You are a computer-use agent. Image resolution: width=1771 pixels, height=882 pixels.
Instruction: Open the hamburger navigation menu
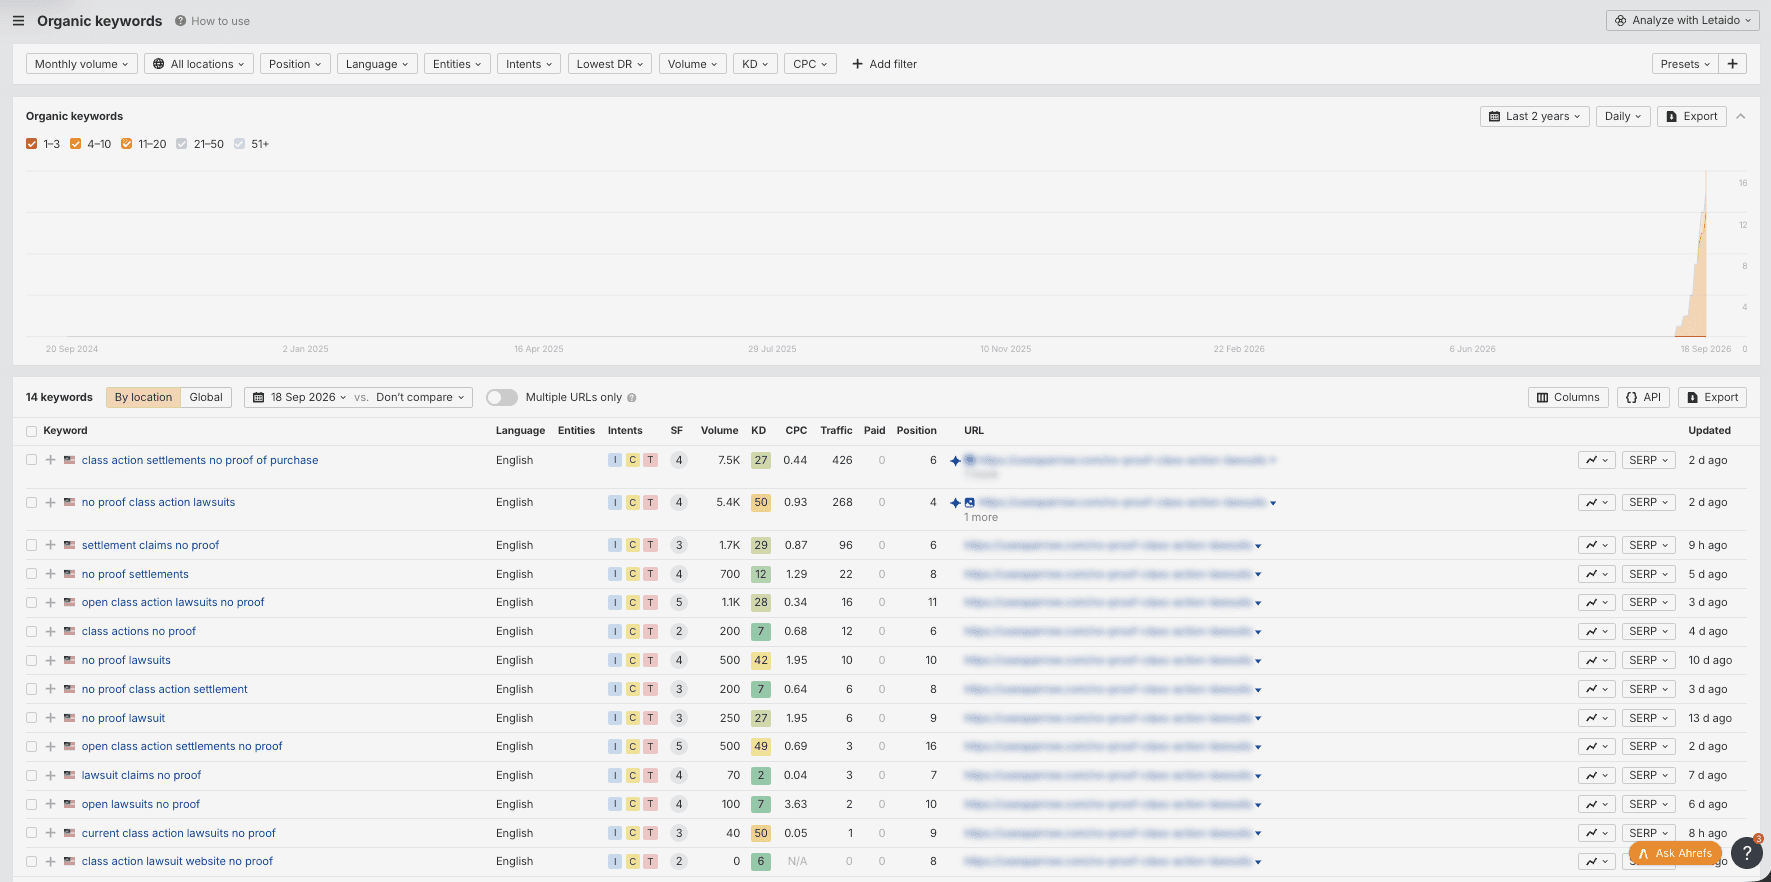(x=18, y=21)
